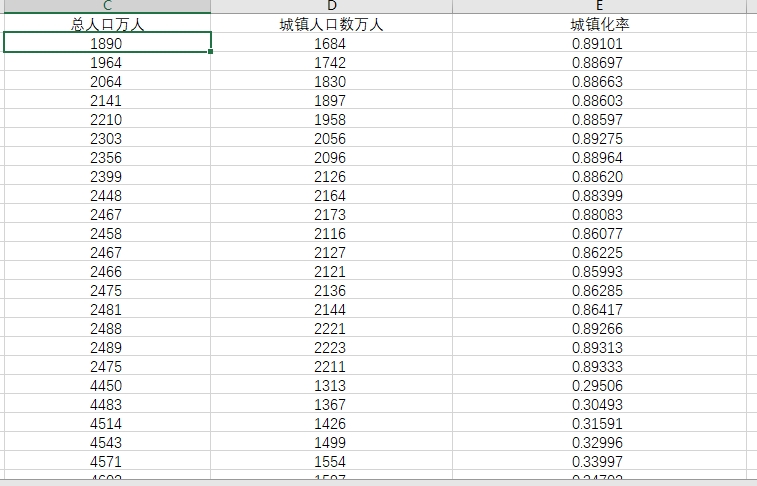Screen dimensions: 757x486
Task: Select cell with value 2356
Action: [107, 157]
